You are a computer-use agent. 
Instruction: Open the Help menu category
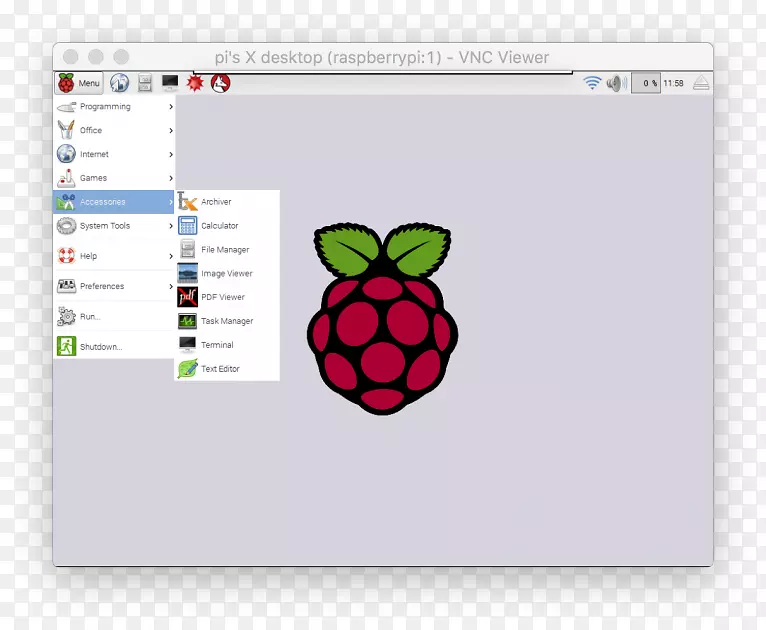pyautogui.click(x=114, y=256)
